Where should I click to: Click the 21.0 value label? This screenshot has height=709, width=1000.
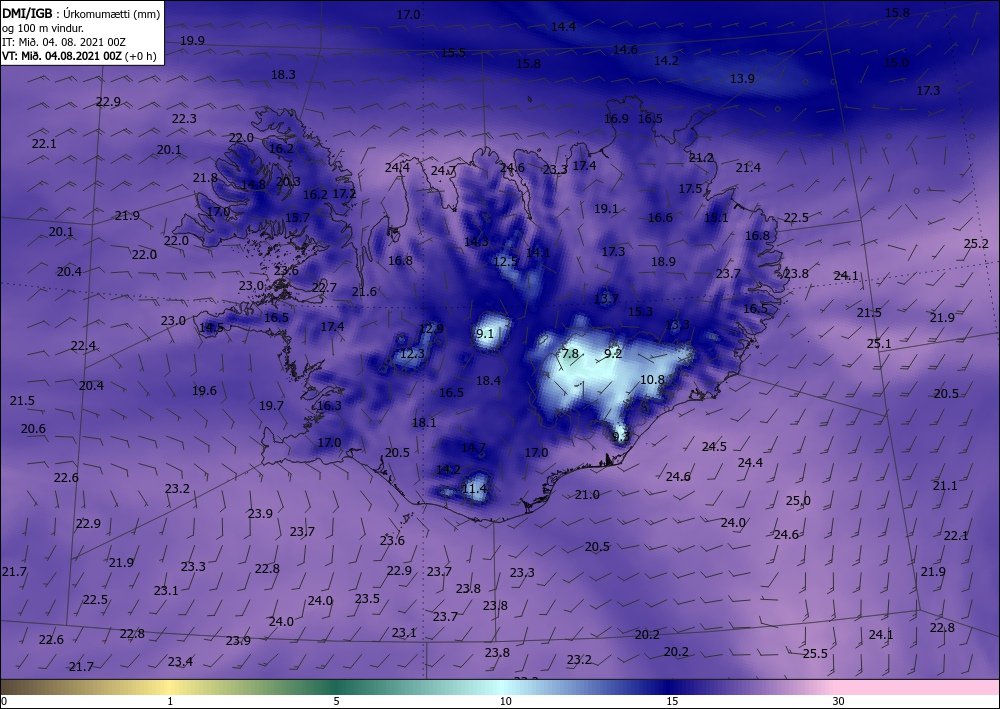[587, 495]
